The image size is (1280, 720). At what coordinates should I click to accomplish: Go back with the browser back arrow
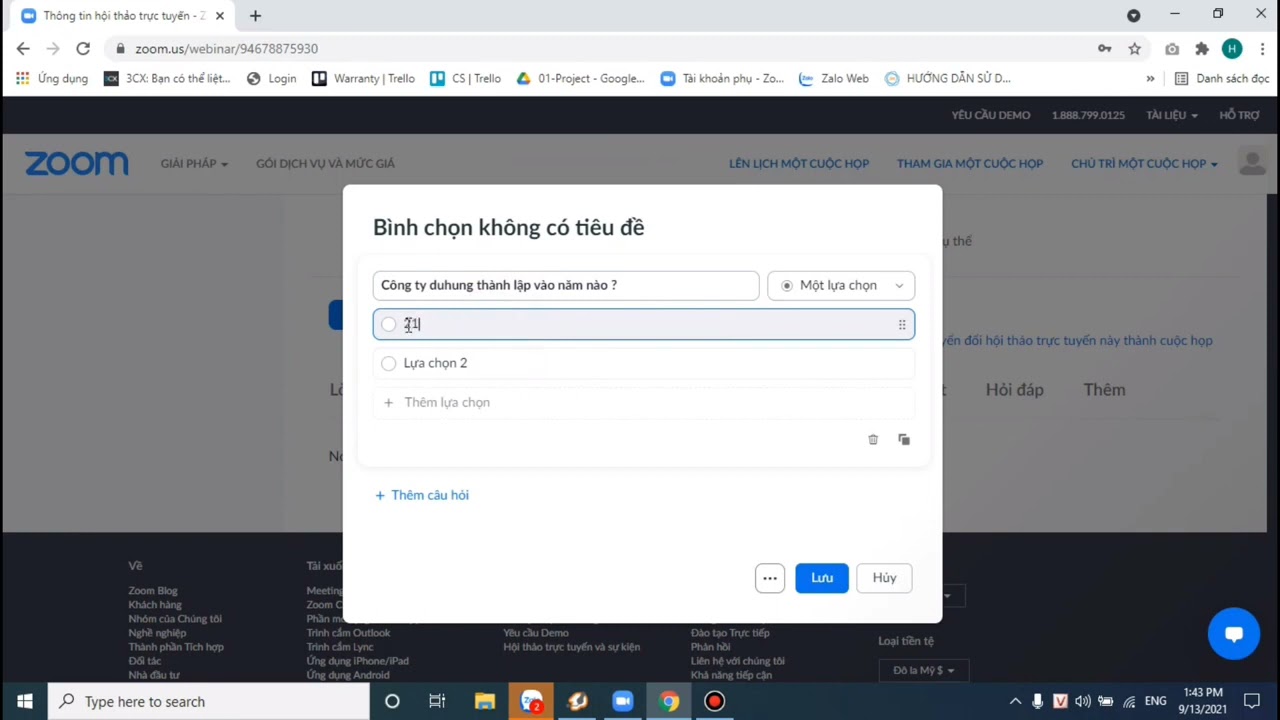coord(23,48)
